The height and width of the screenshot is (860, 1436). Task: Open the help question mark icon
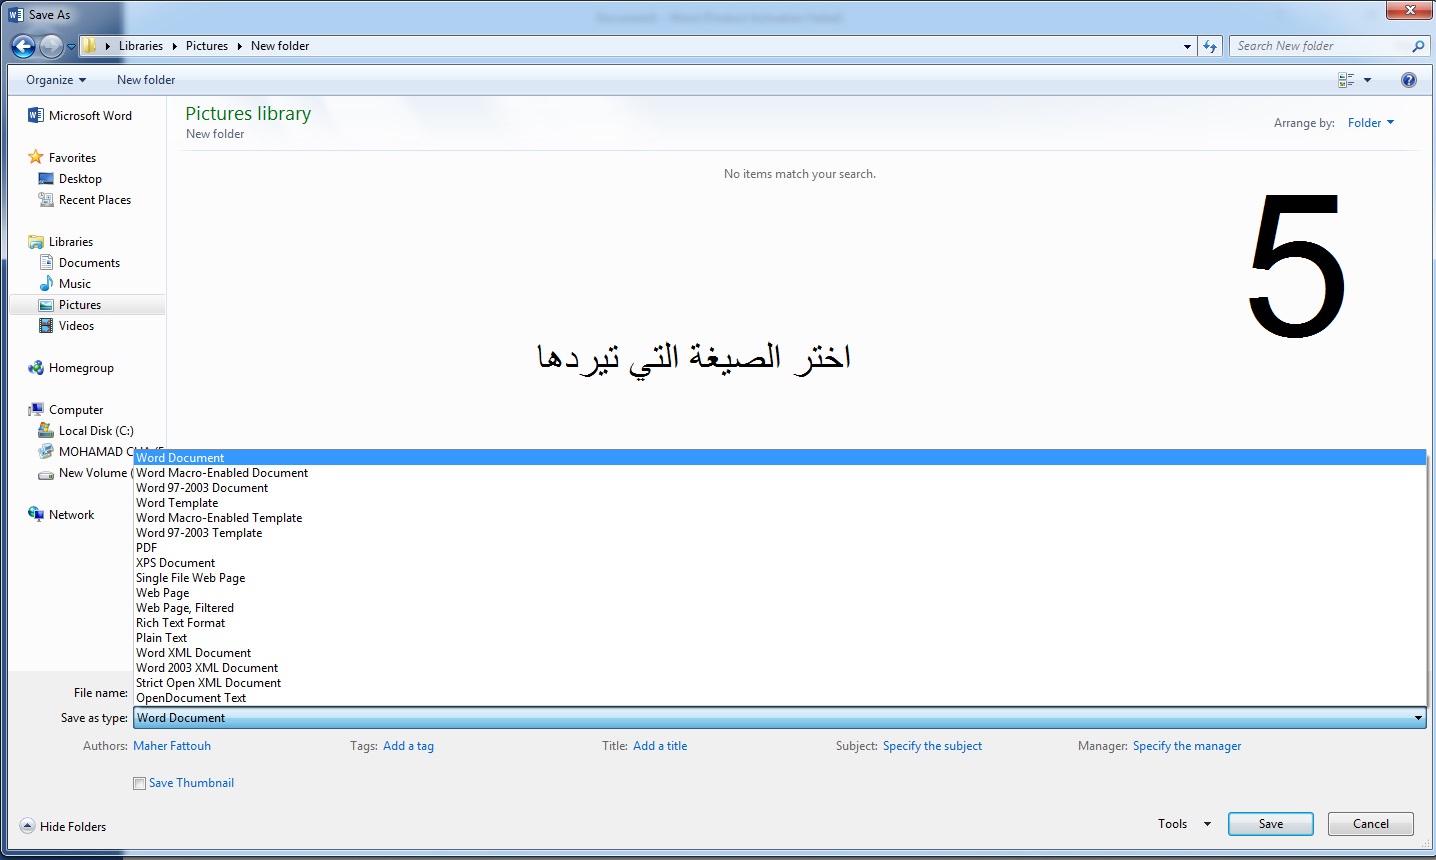(x=1409, y=80)
